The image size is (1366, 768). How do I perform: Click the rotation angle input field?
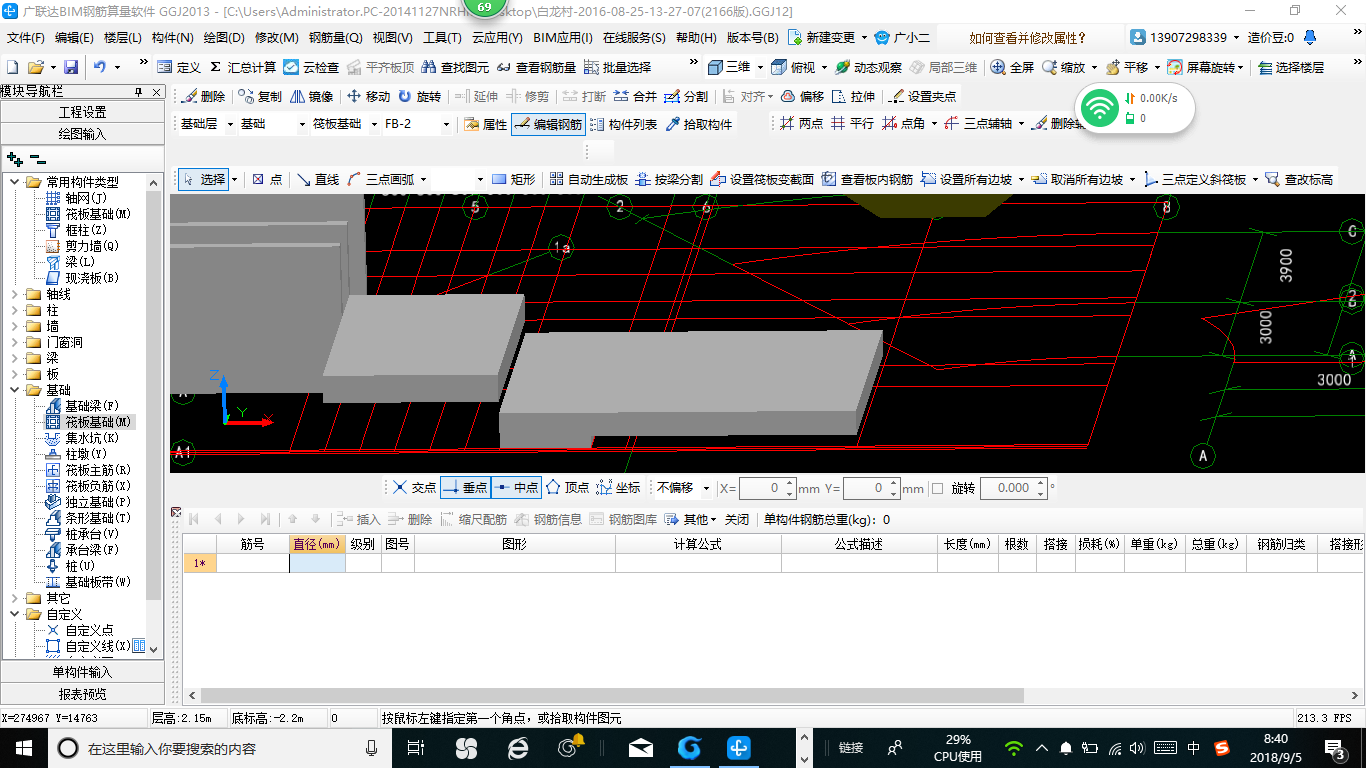[1013, 488]
